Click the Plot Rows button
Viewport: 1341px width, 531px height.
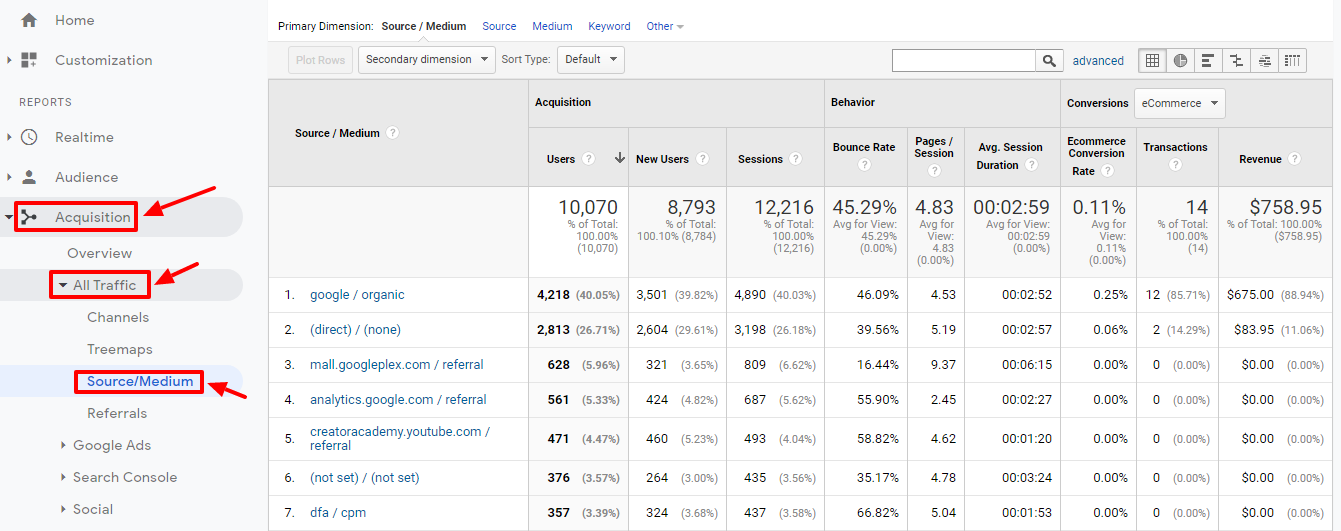pyautogui.click(x=320, y=60)
